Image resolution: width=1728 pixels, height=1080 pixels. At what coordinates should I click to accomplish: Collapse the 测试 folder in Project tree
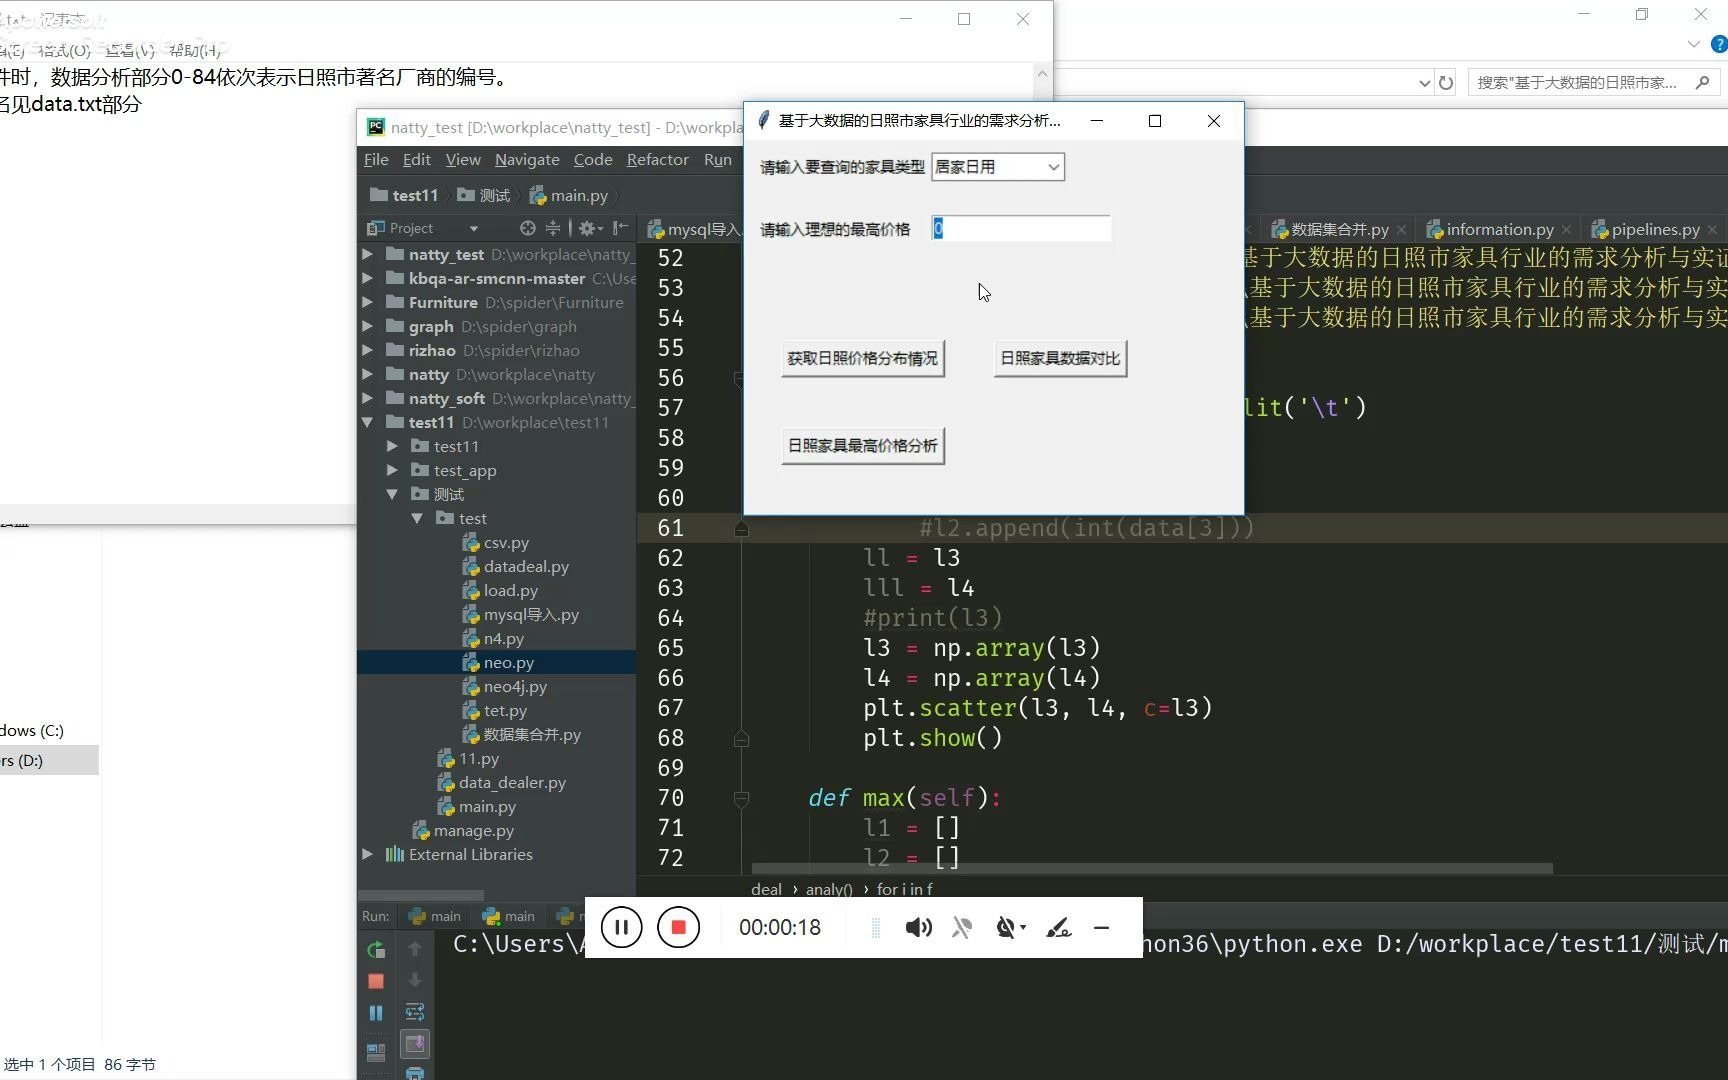tap(392, 494)
